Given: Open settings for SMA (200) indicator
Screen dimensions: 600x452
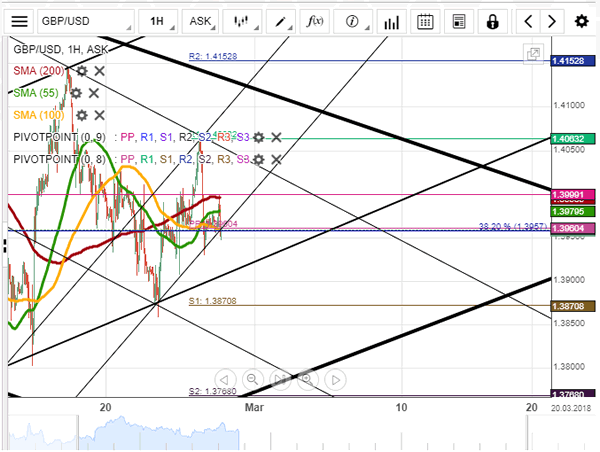Looking at the screenshot, I should [x=82, y=71].
